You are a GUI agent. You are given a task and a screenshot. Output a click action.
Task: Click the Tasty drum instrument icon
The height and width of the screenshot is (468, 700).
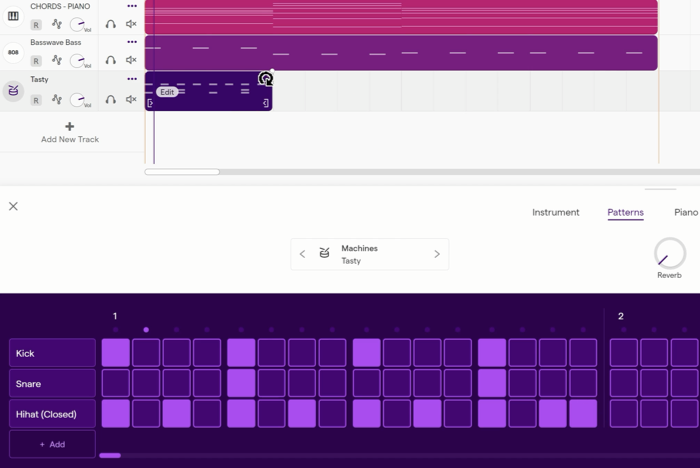pyautogui.click(x=13, y=91)
